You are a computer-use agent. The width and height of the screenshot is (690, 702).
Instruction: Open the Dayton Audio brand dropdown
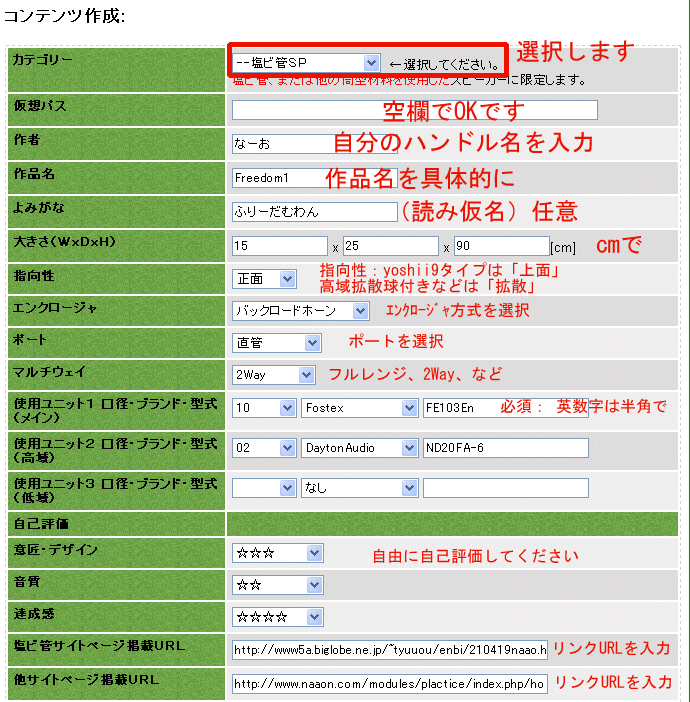(x=359, y=449)
